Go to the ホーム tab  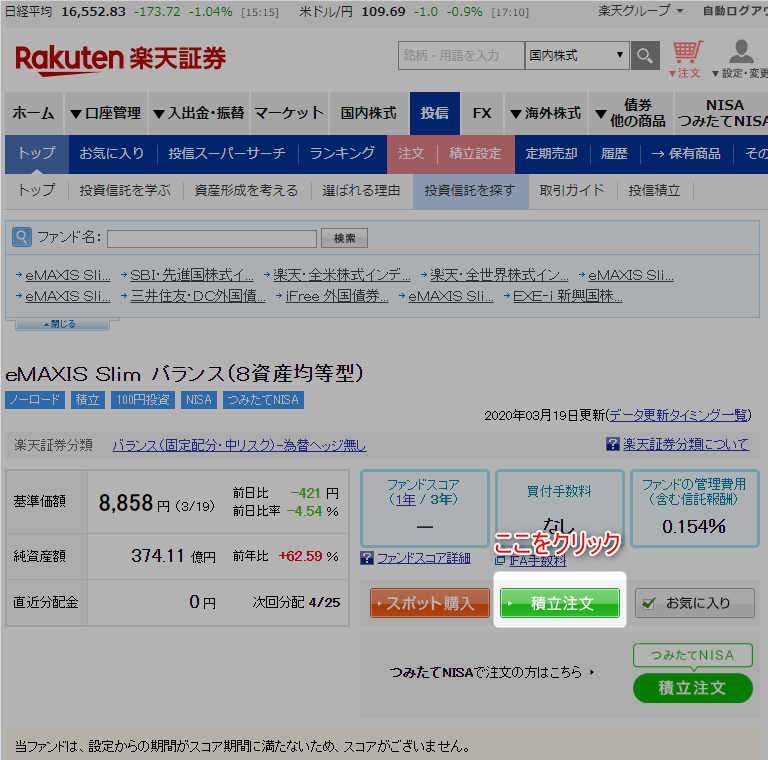(33, 113)
